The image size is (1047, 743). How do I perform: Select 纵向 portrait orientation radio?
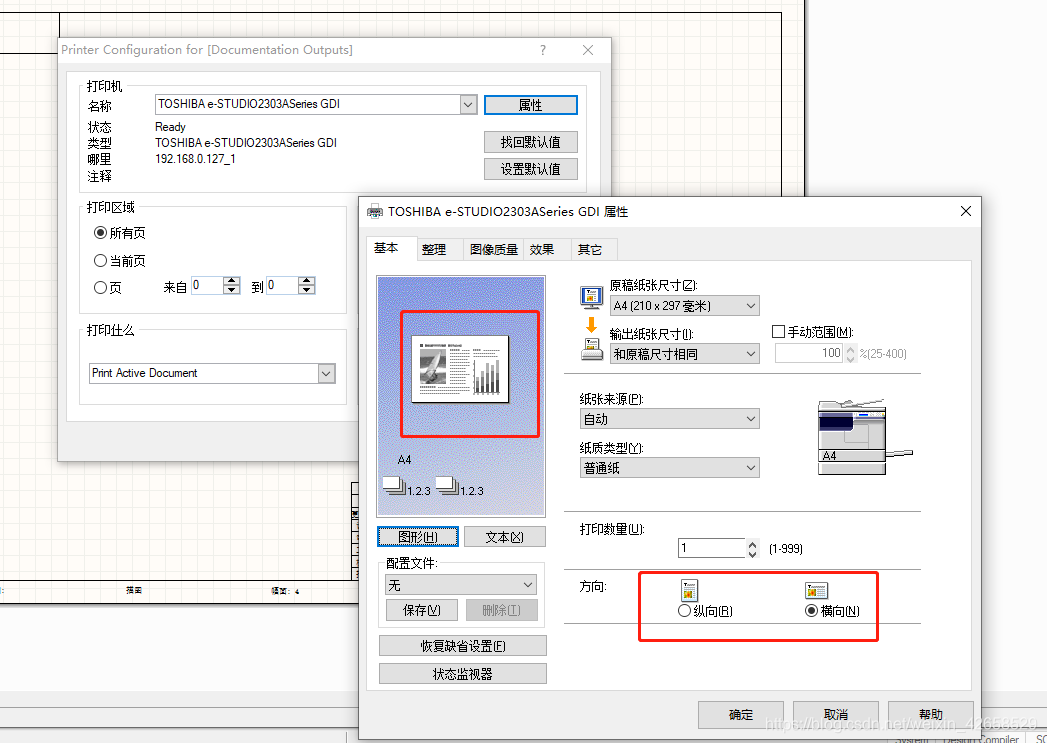[x=684, y=611]
